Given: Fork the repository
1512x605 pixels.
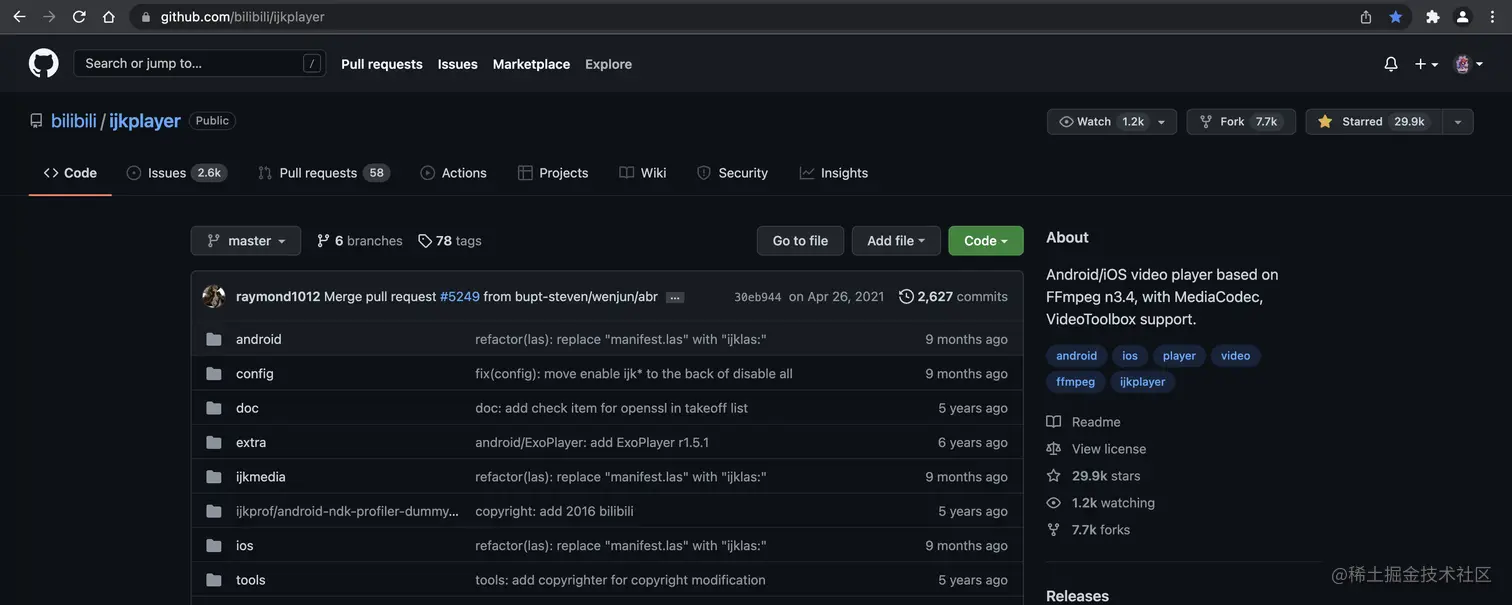Looking at the screenshot, I should [1241, 122].
